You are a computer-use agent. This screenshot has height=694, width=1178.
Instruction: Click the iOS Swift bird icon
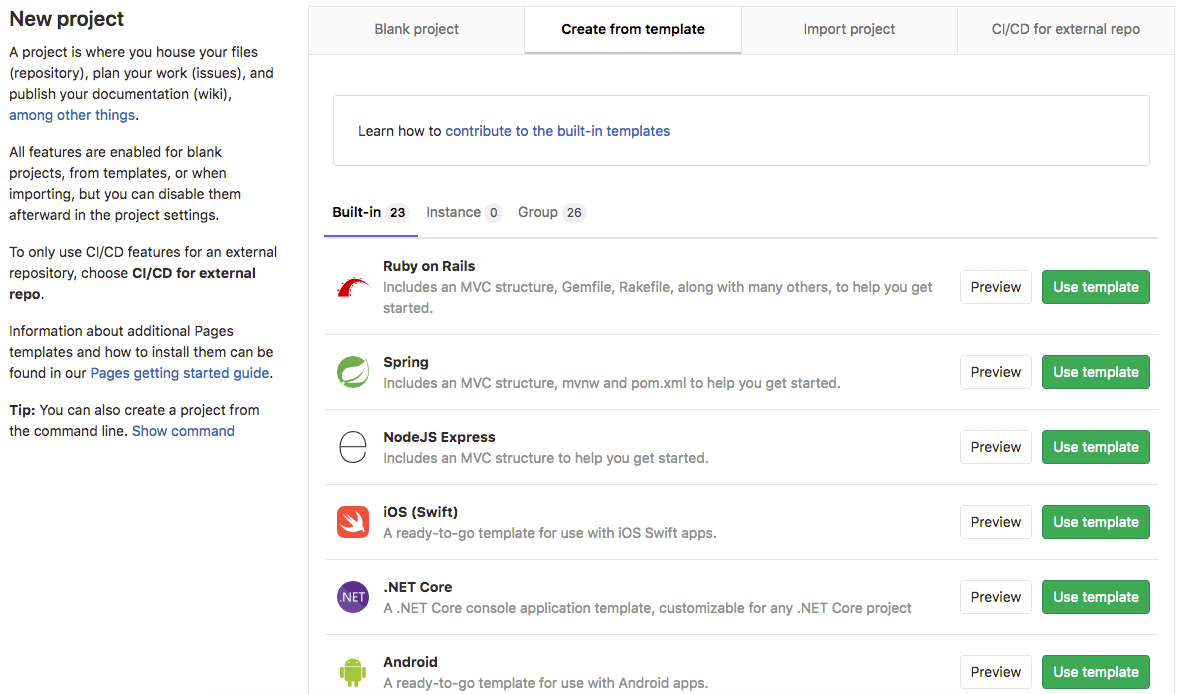click(x=352, y=522)
